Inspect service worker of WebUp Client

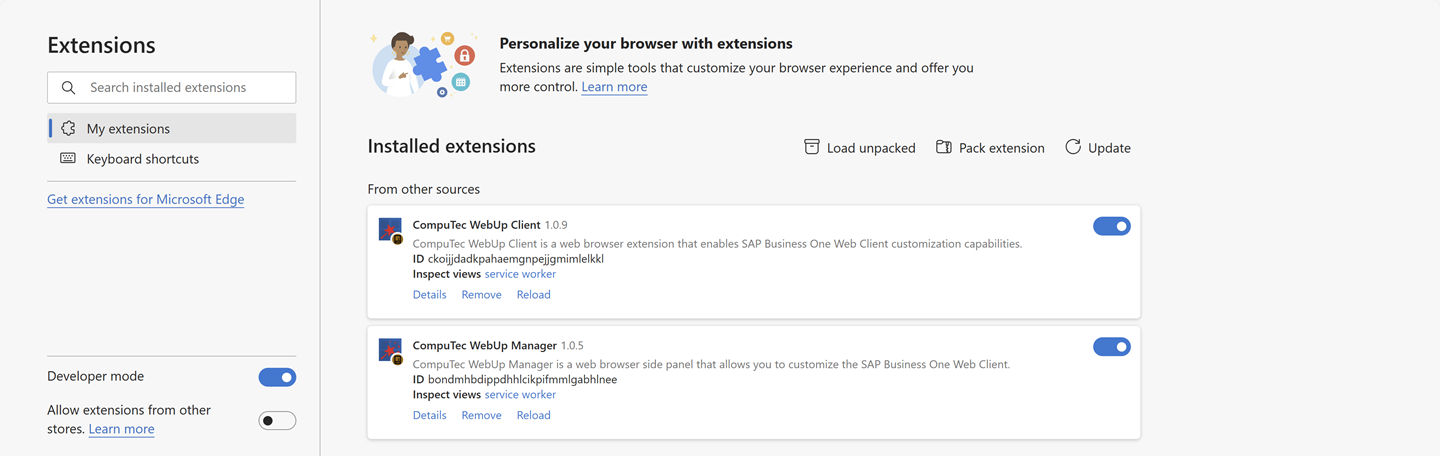tap(520, 274)
